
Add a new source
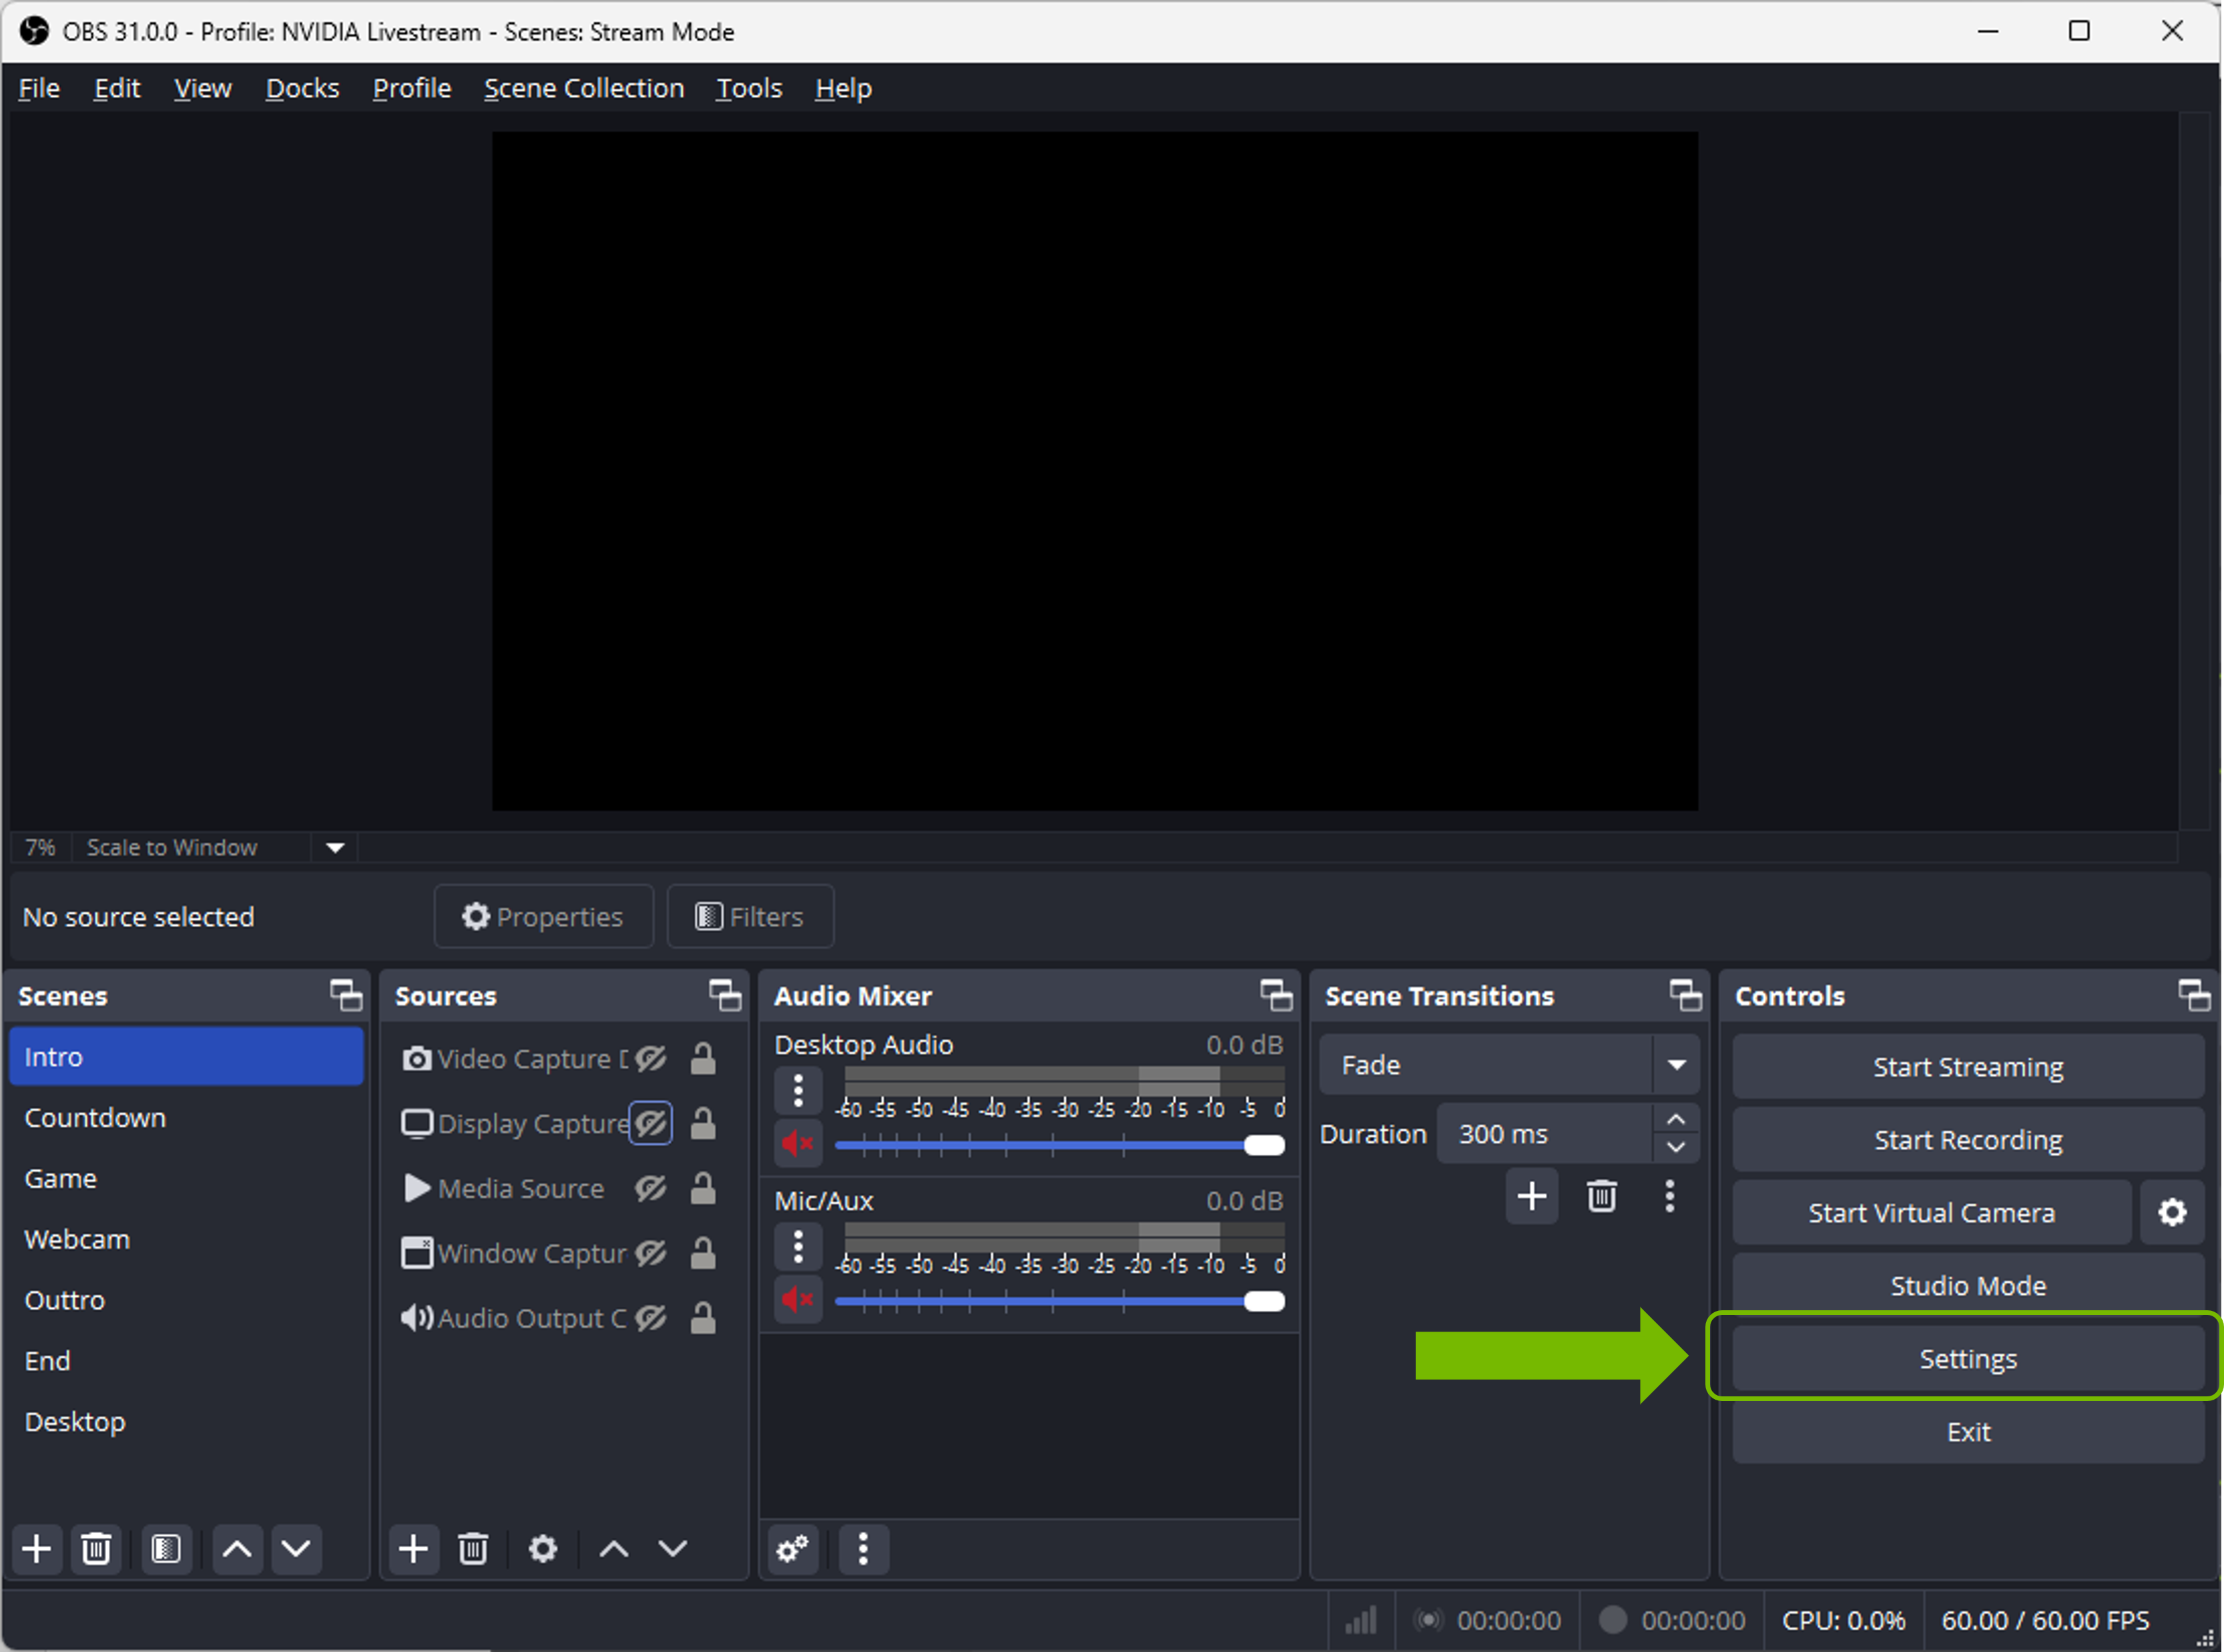(414, 1549)
